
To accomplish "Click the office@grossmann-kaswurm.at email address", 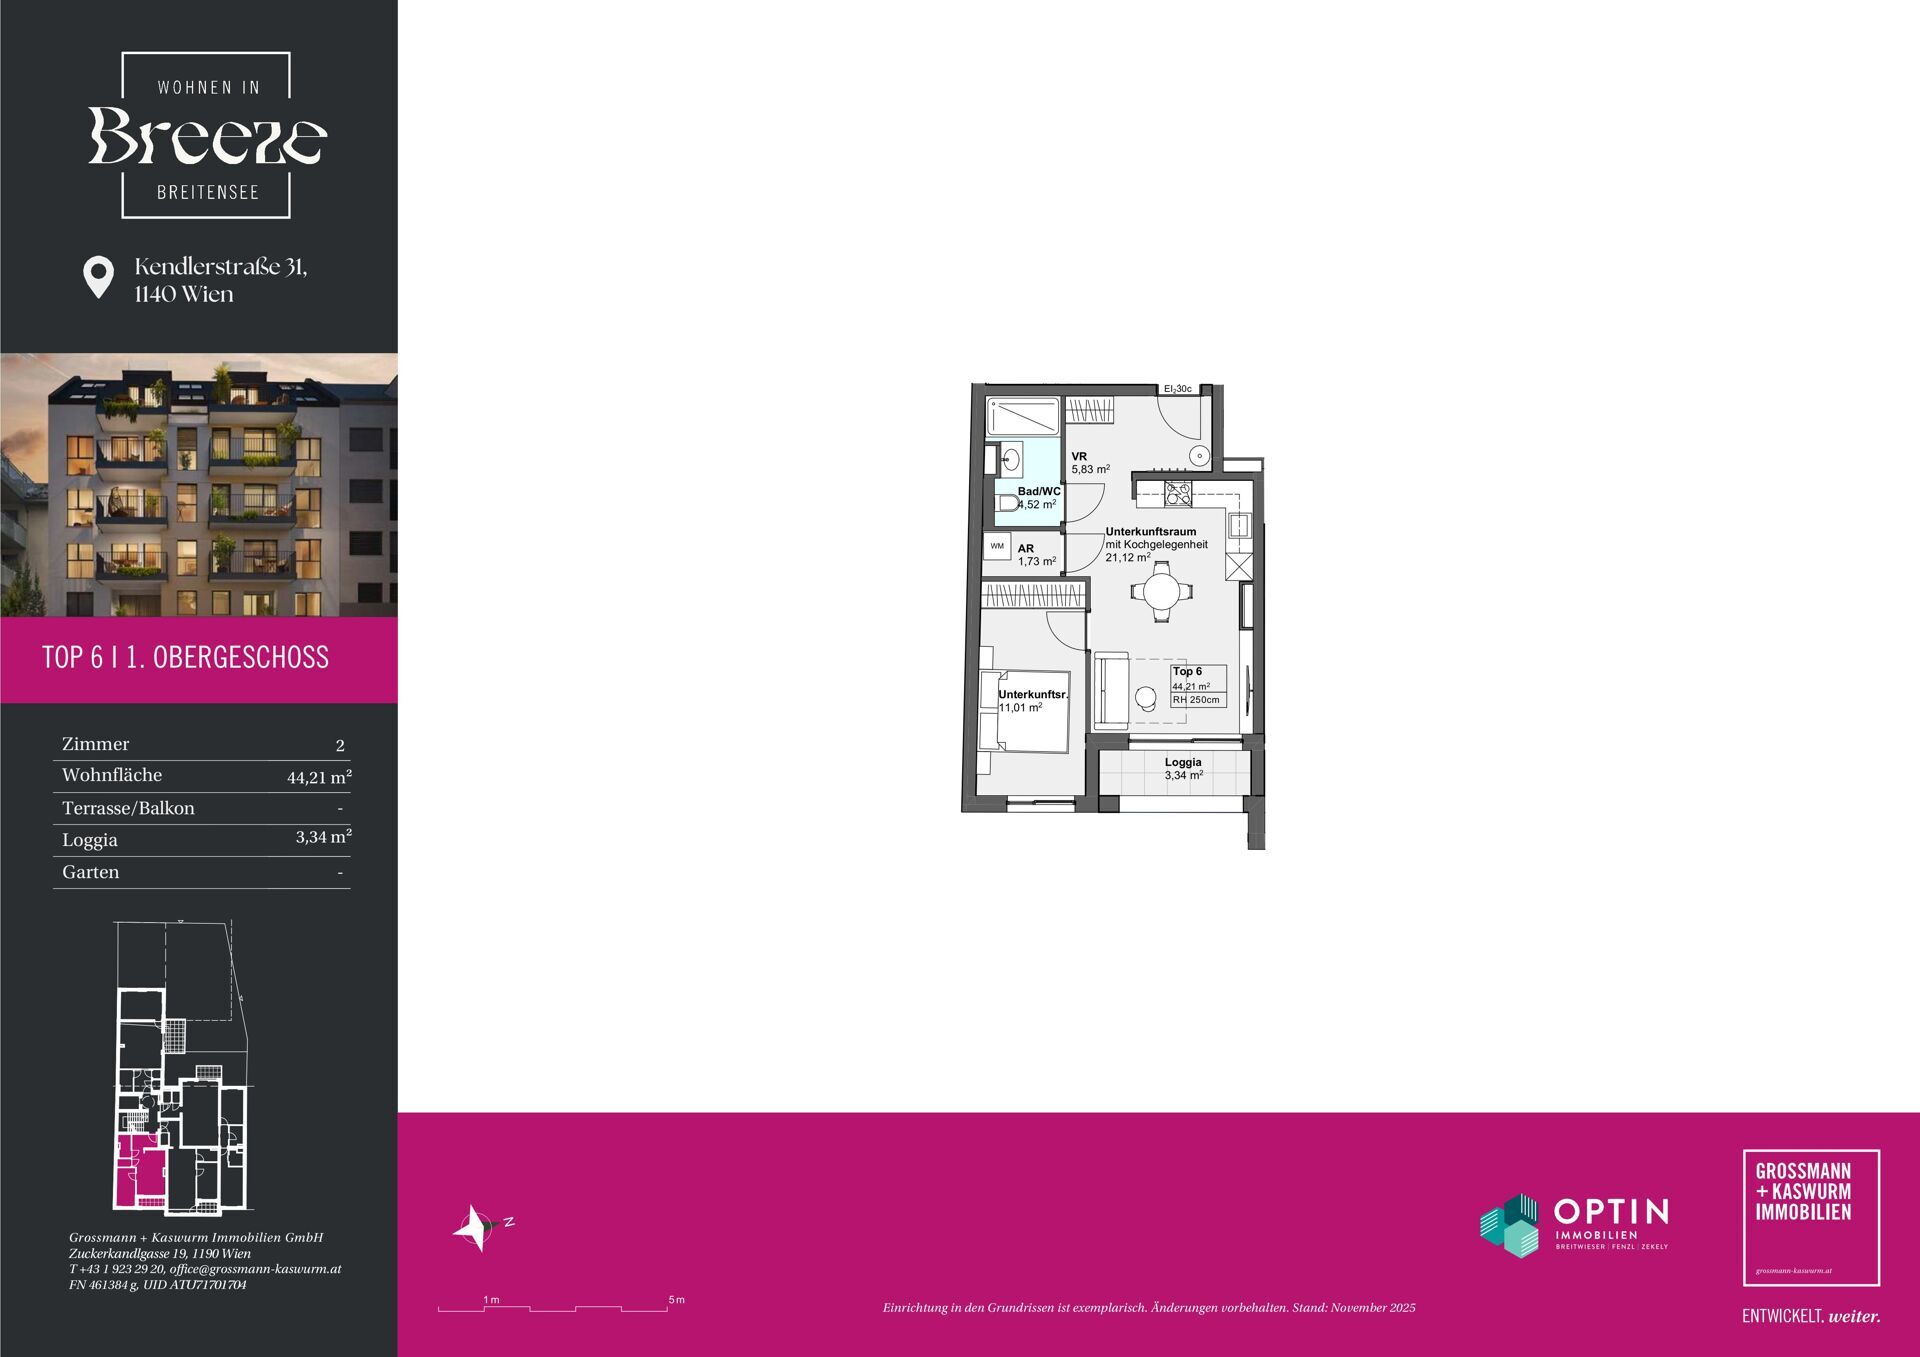I will tap(255, 1269).
